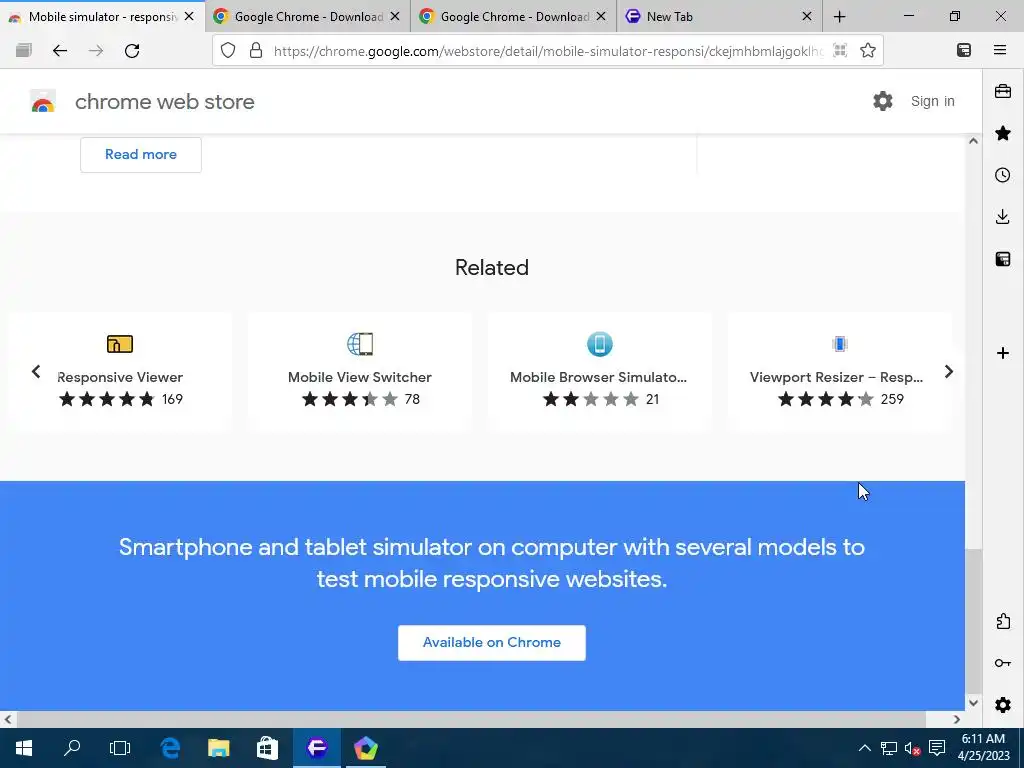Click the Read more button
The width and height of the screenshot is (1024, 768).
(x=141, y=155)
